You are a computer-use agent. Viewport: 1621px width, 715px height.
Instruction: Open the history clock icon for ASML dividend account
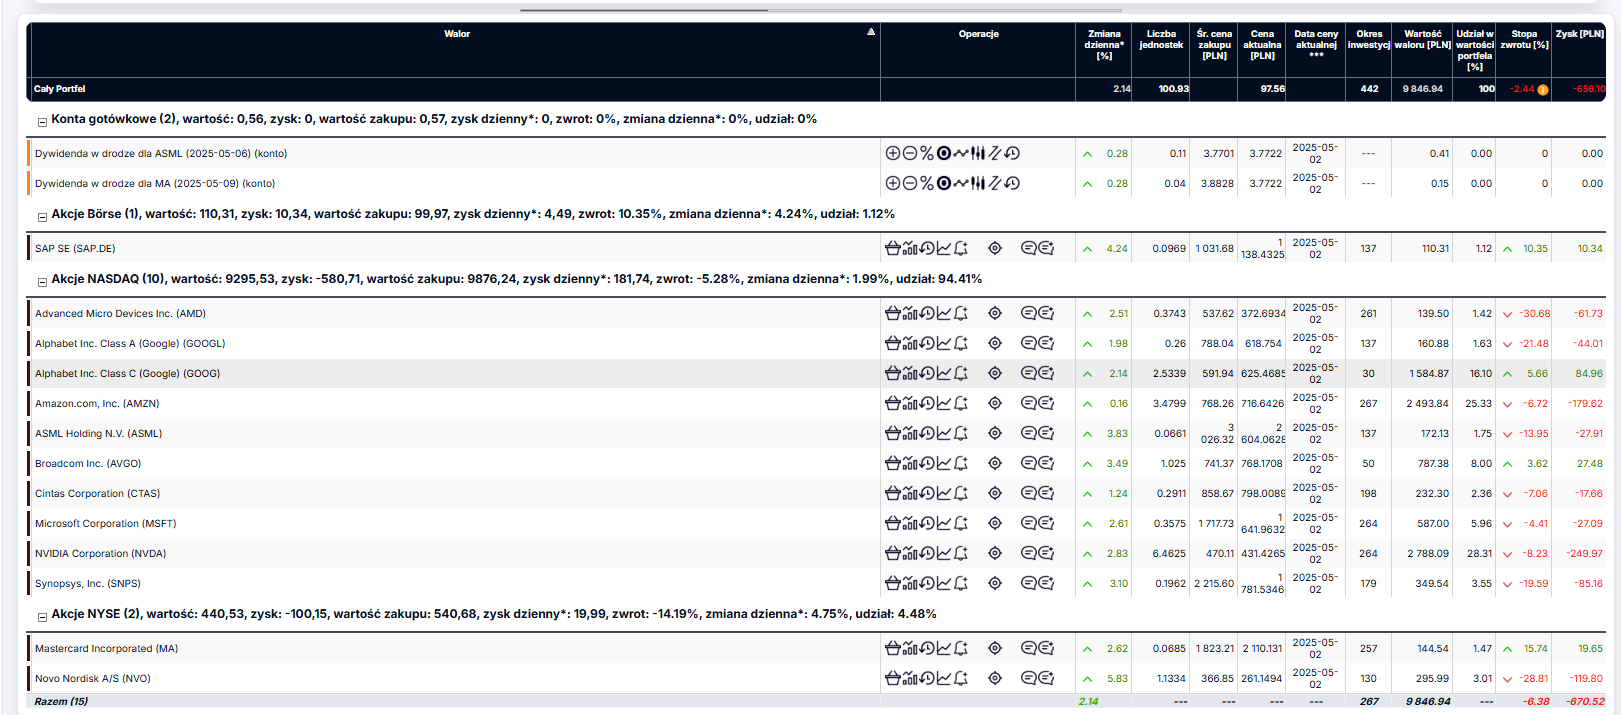pyautogui.click(x=1012, y=153)
